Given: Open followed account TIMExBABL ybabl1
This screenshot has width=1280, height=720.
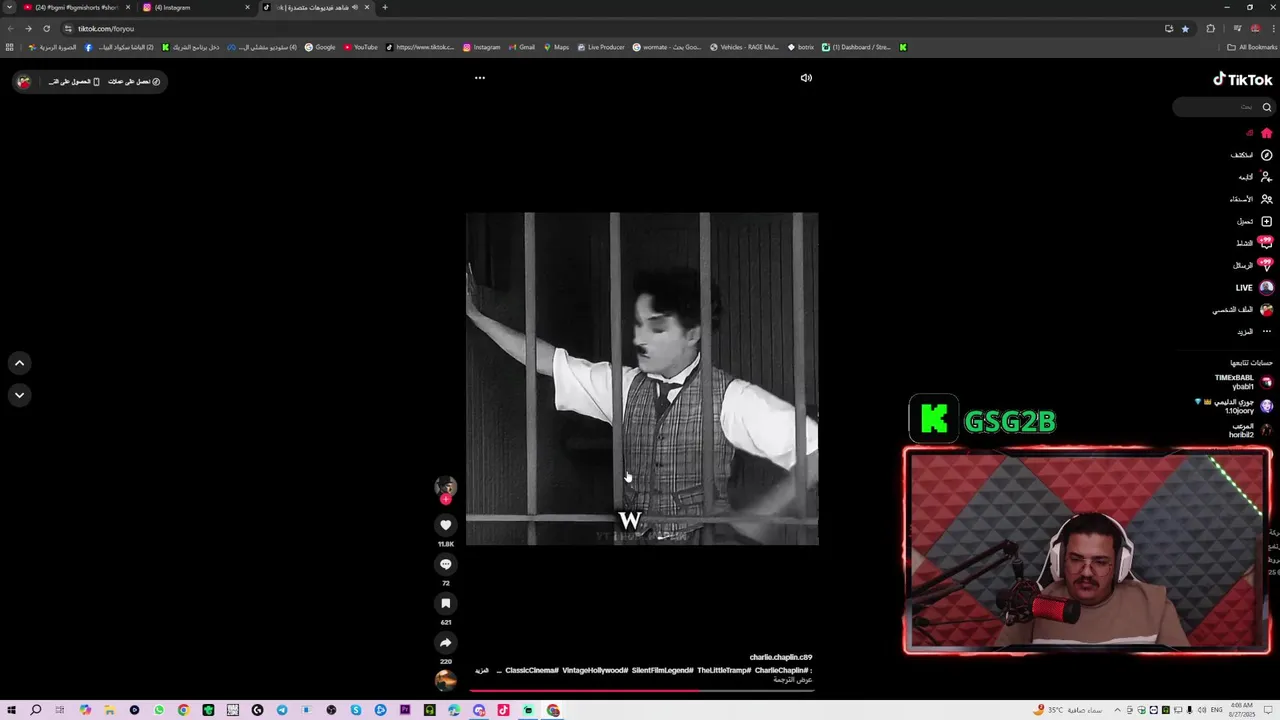Looking at the screenshot, I should pyautogui.click(x=1242, y=382).
